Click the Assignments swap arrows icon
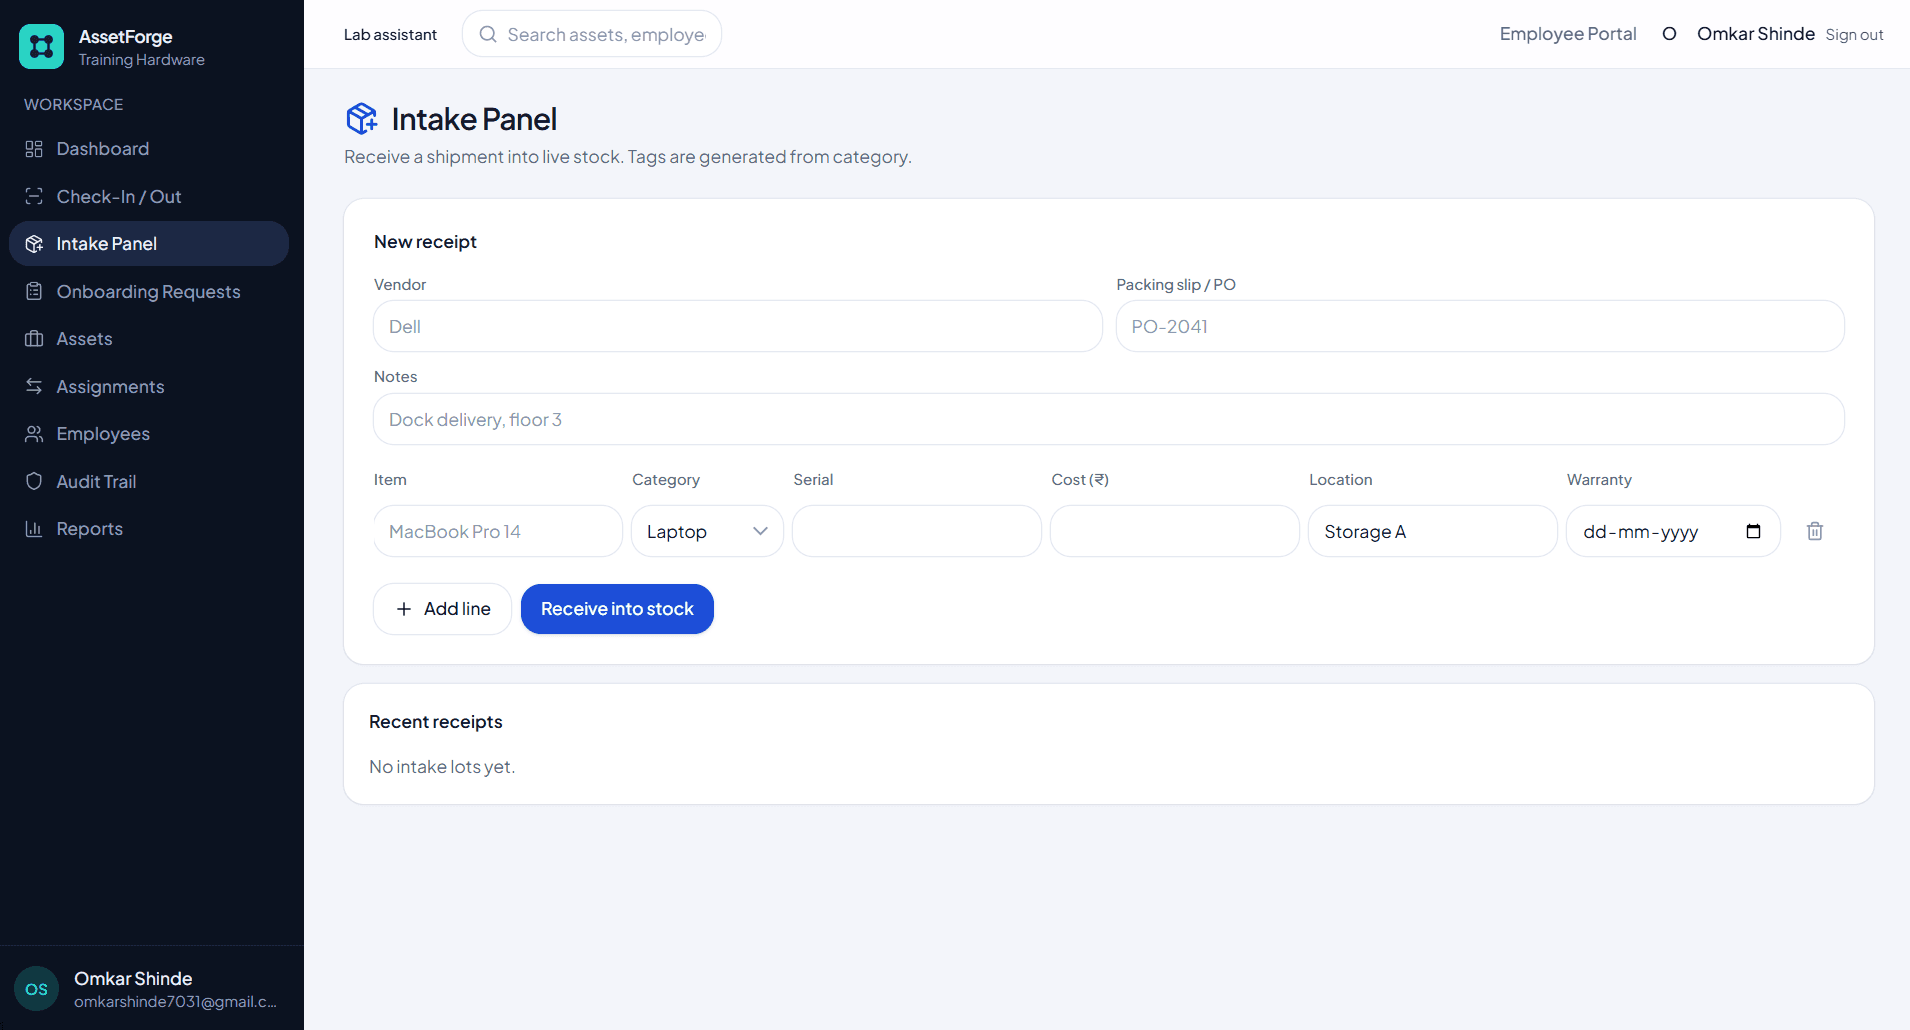The image size is (1910, 1030). [34, 386]
